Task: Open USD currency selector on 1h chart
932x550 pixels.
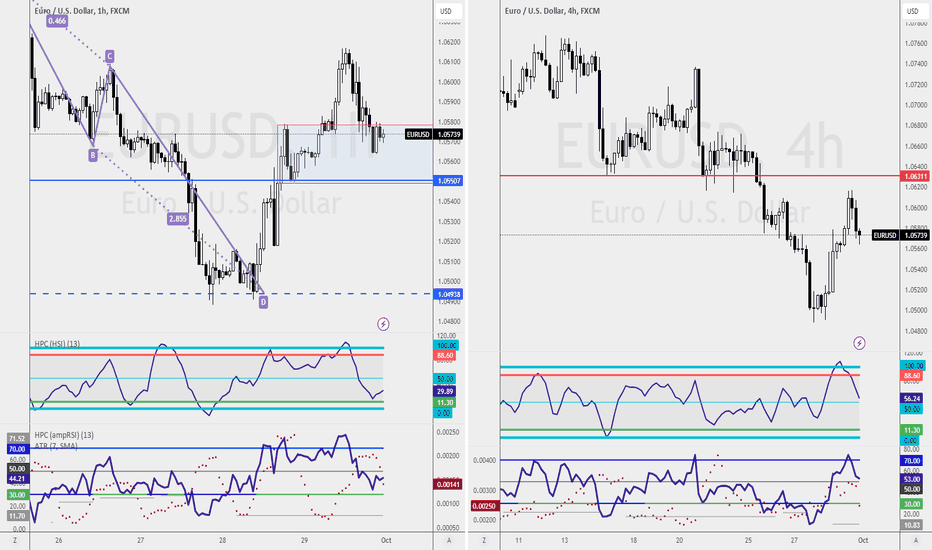Action: tap(446, 11)
